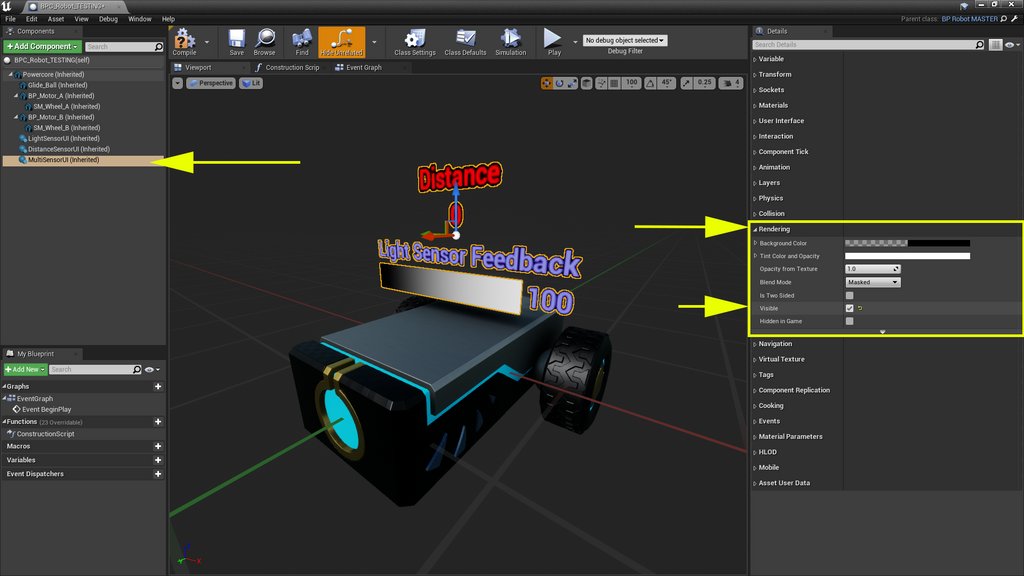Click Search Details input field
This screenshot has height=576, width=1024.
point(868,44)
